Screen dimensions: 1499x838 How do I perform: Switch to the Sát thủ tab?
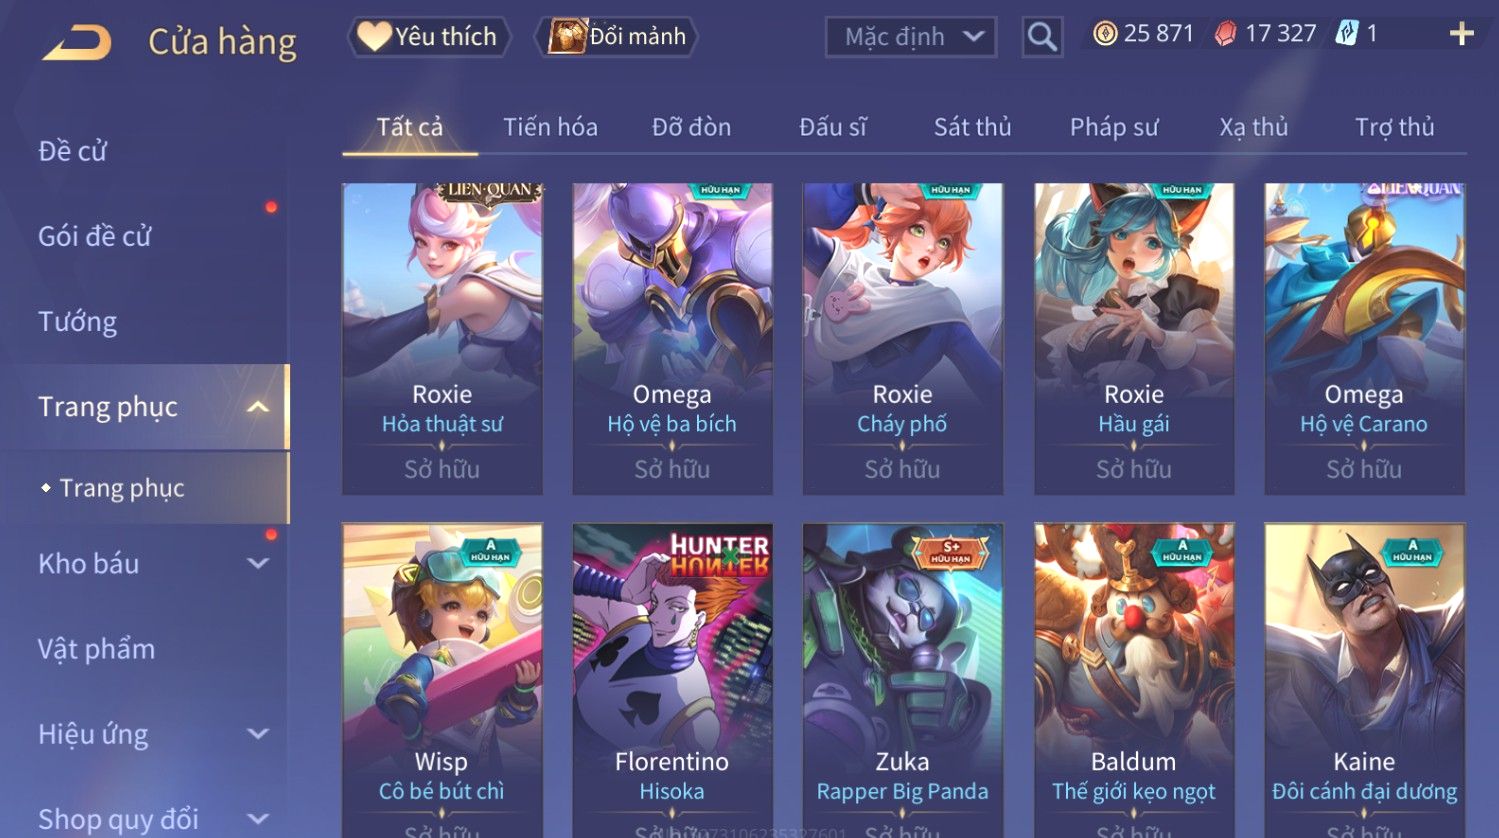click(x=972, y=127)
